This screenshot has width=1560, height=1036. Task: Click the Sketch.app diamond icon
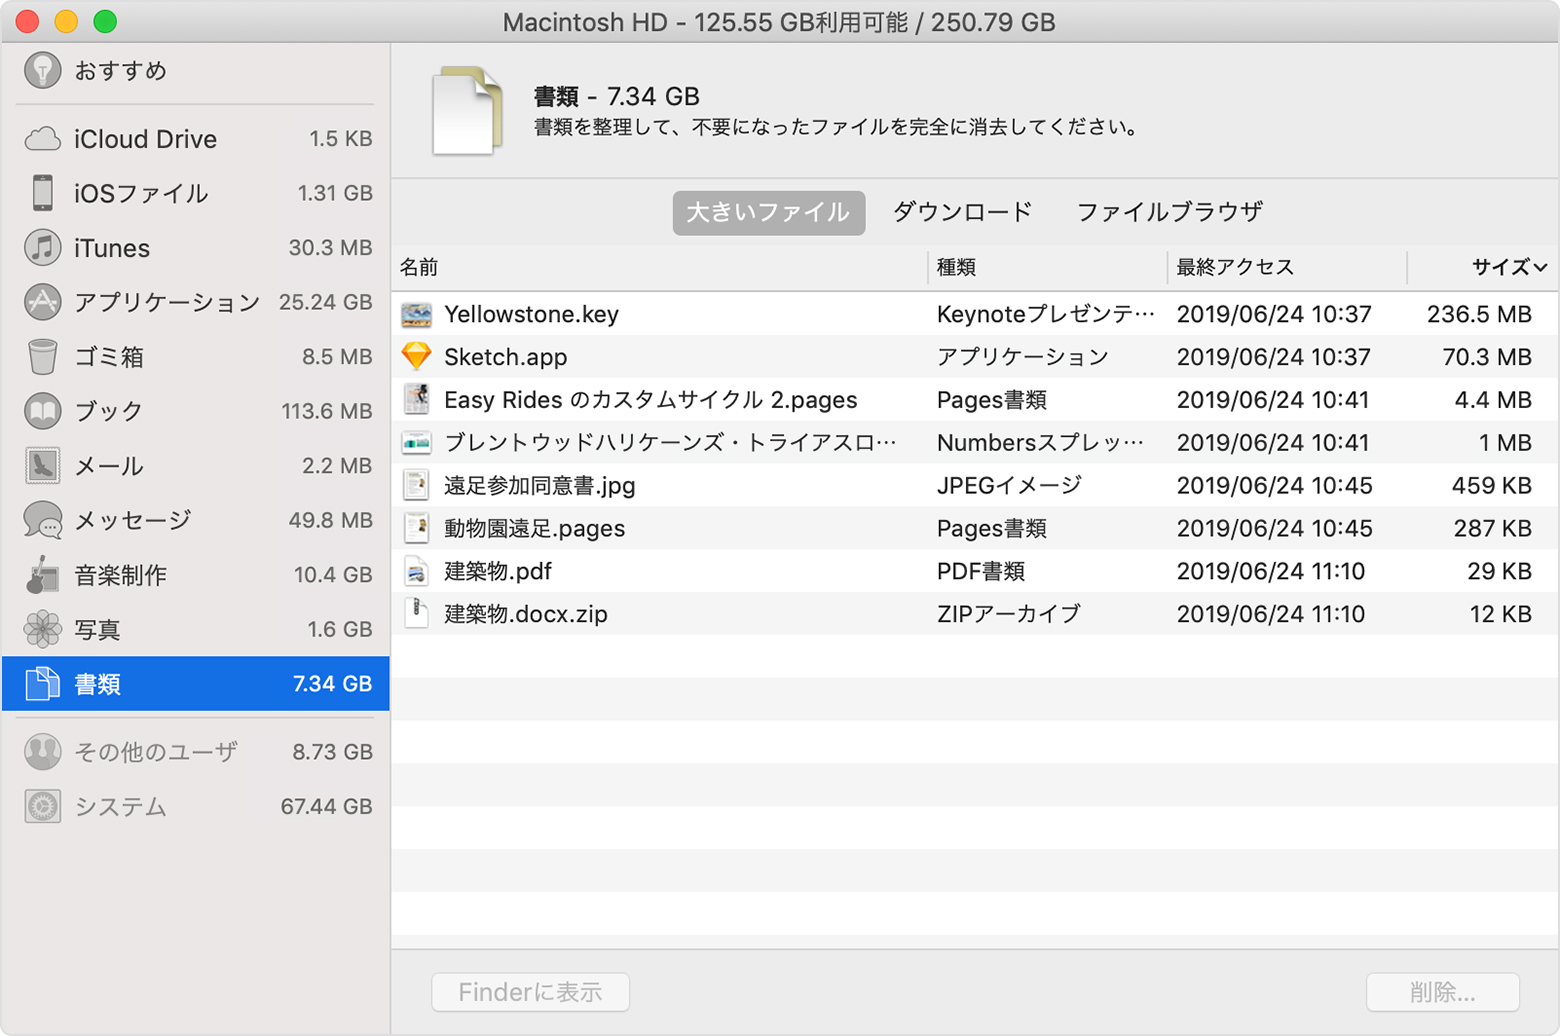click(x=416, y=356)
